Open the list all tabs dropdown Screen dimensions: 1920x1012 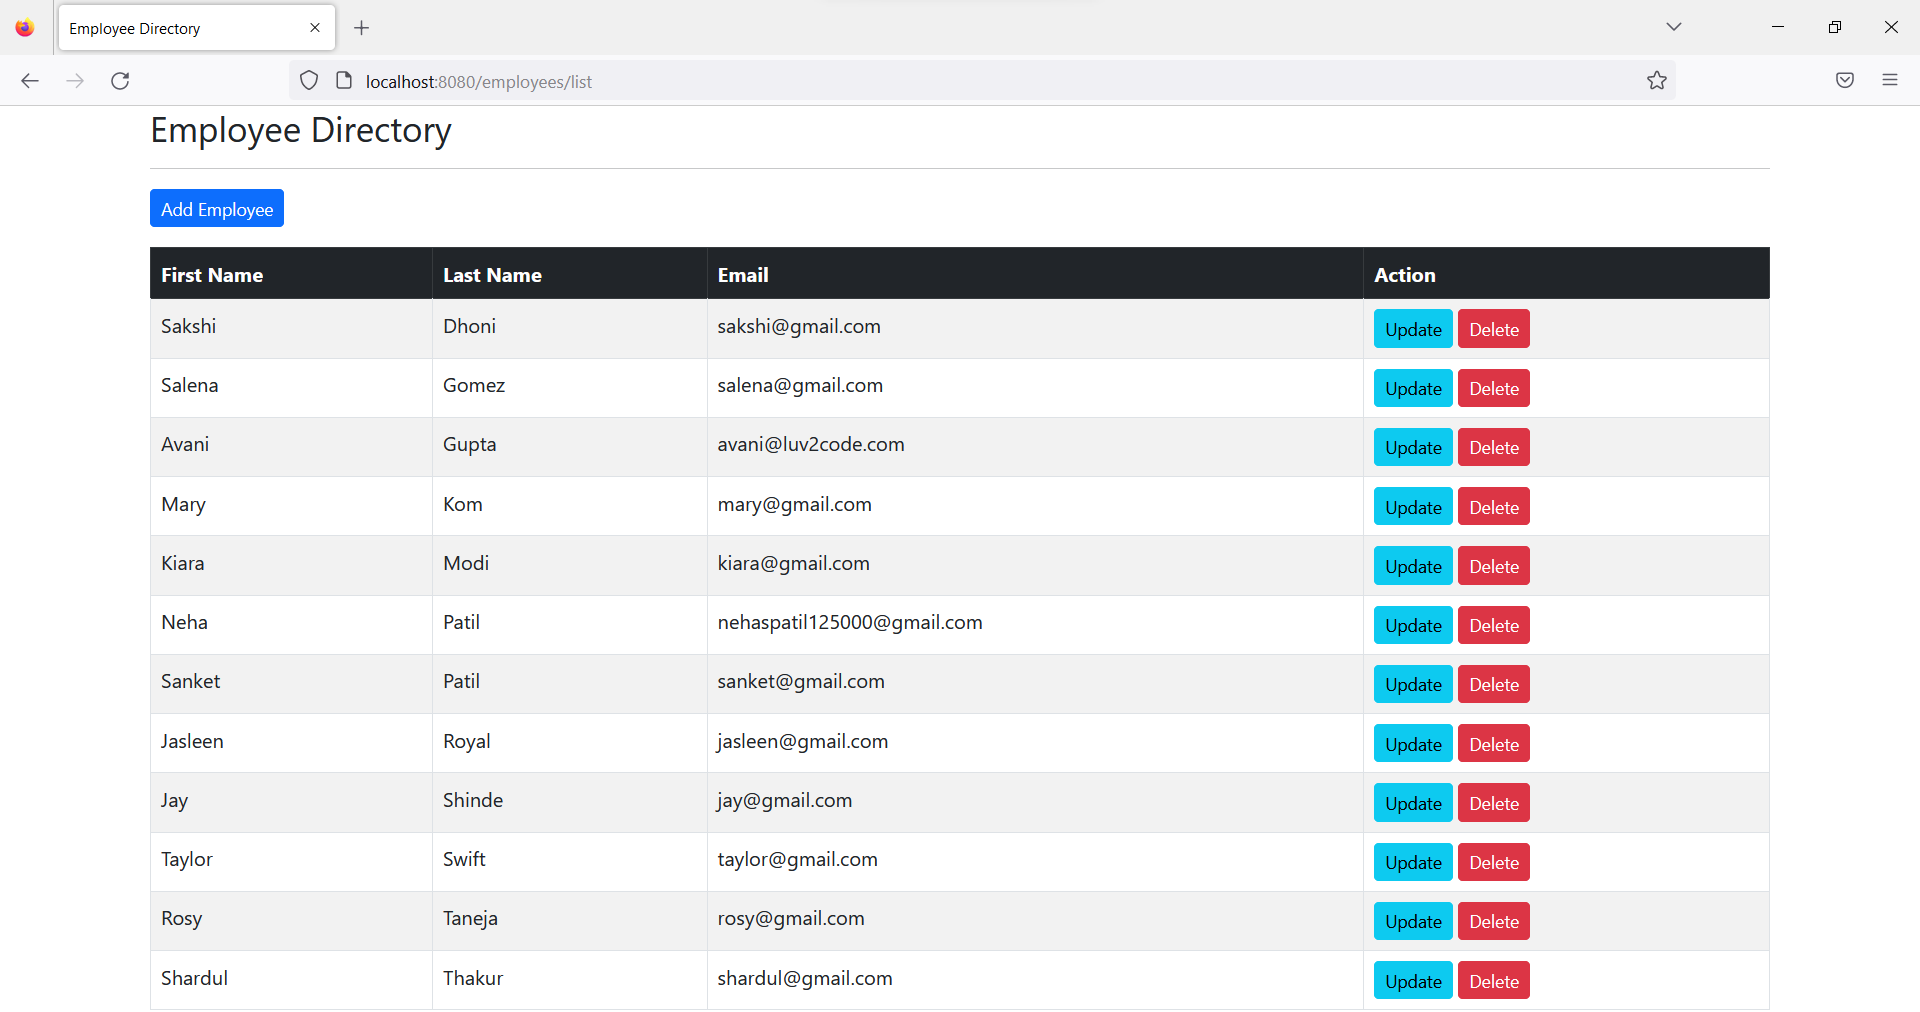click(1674, 27)
